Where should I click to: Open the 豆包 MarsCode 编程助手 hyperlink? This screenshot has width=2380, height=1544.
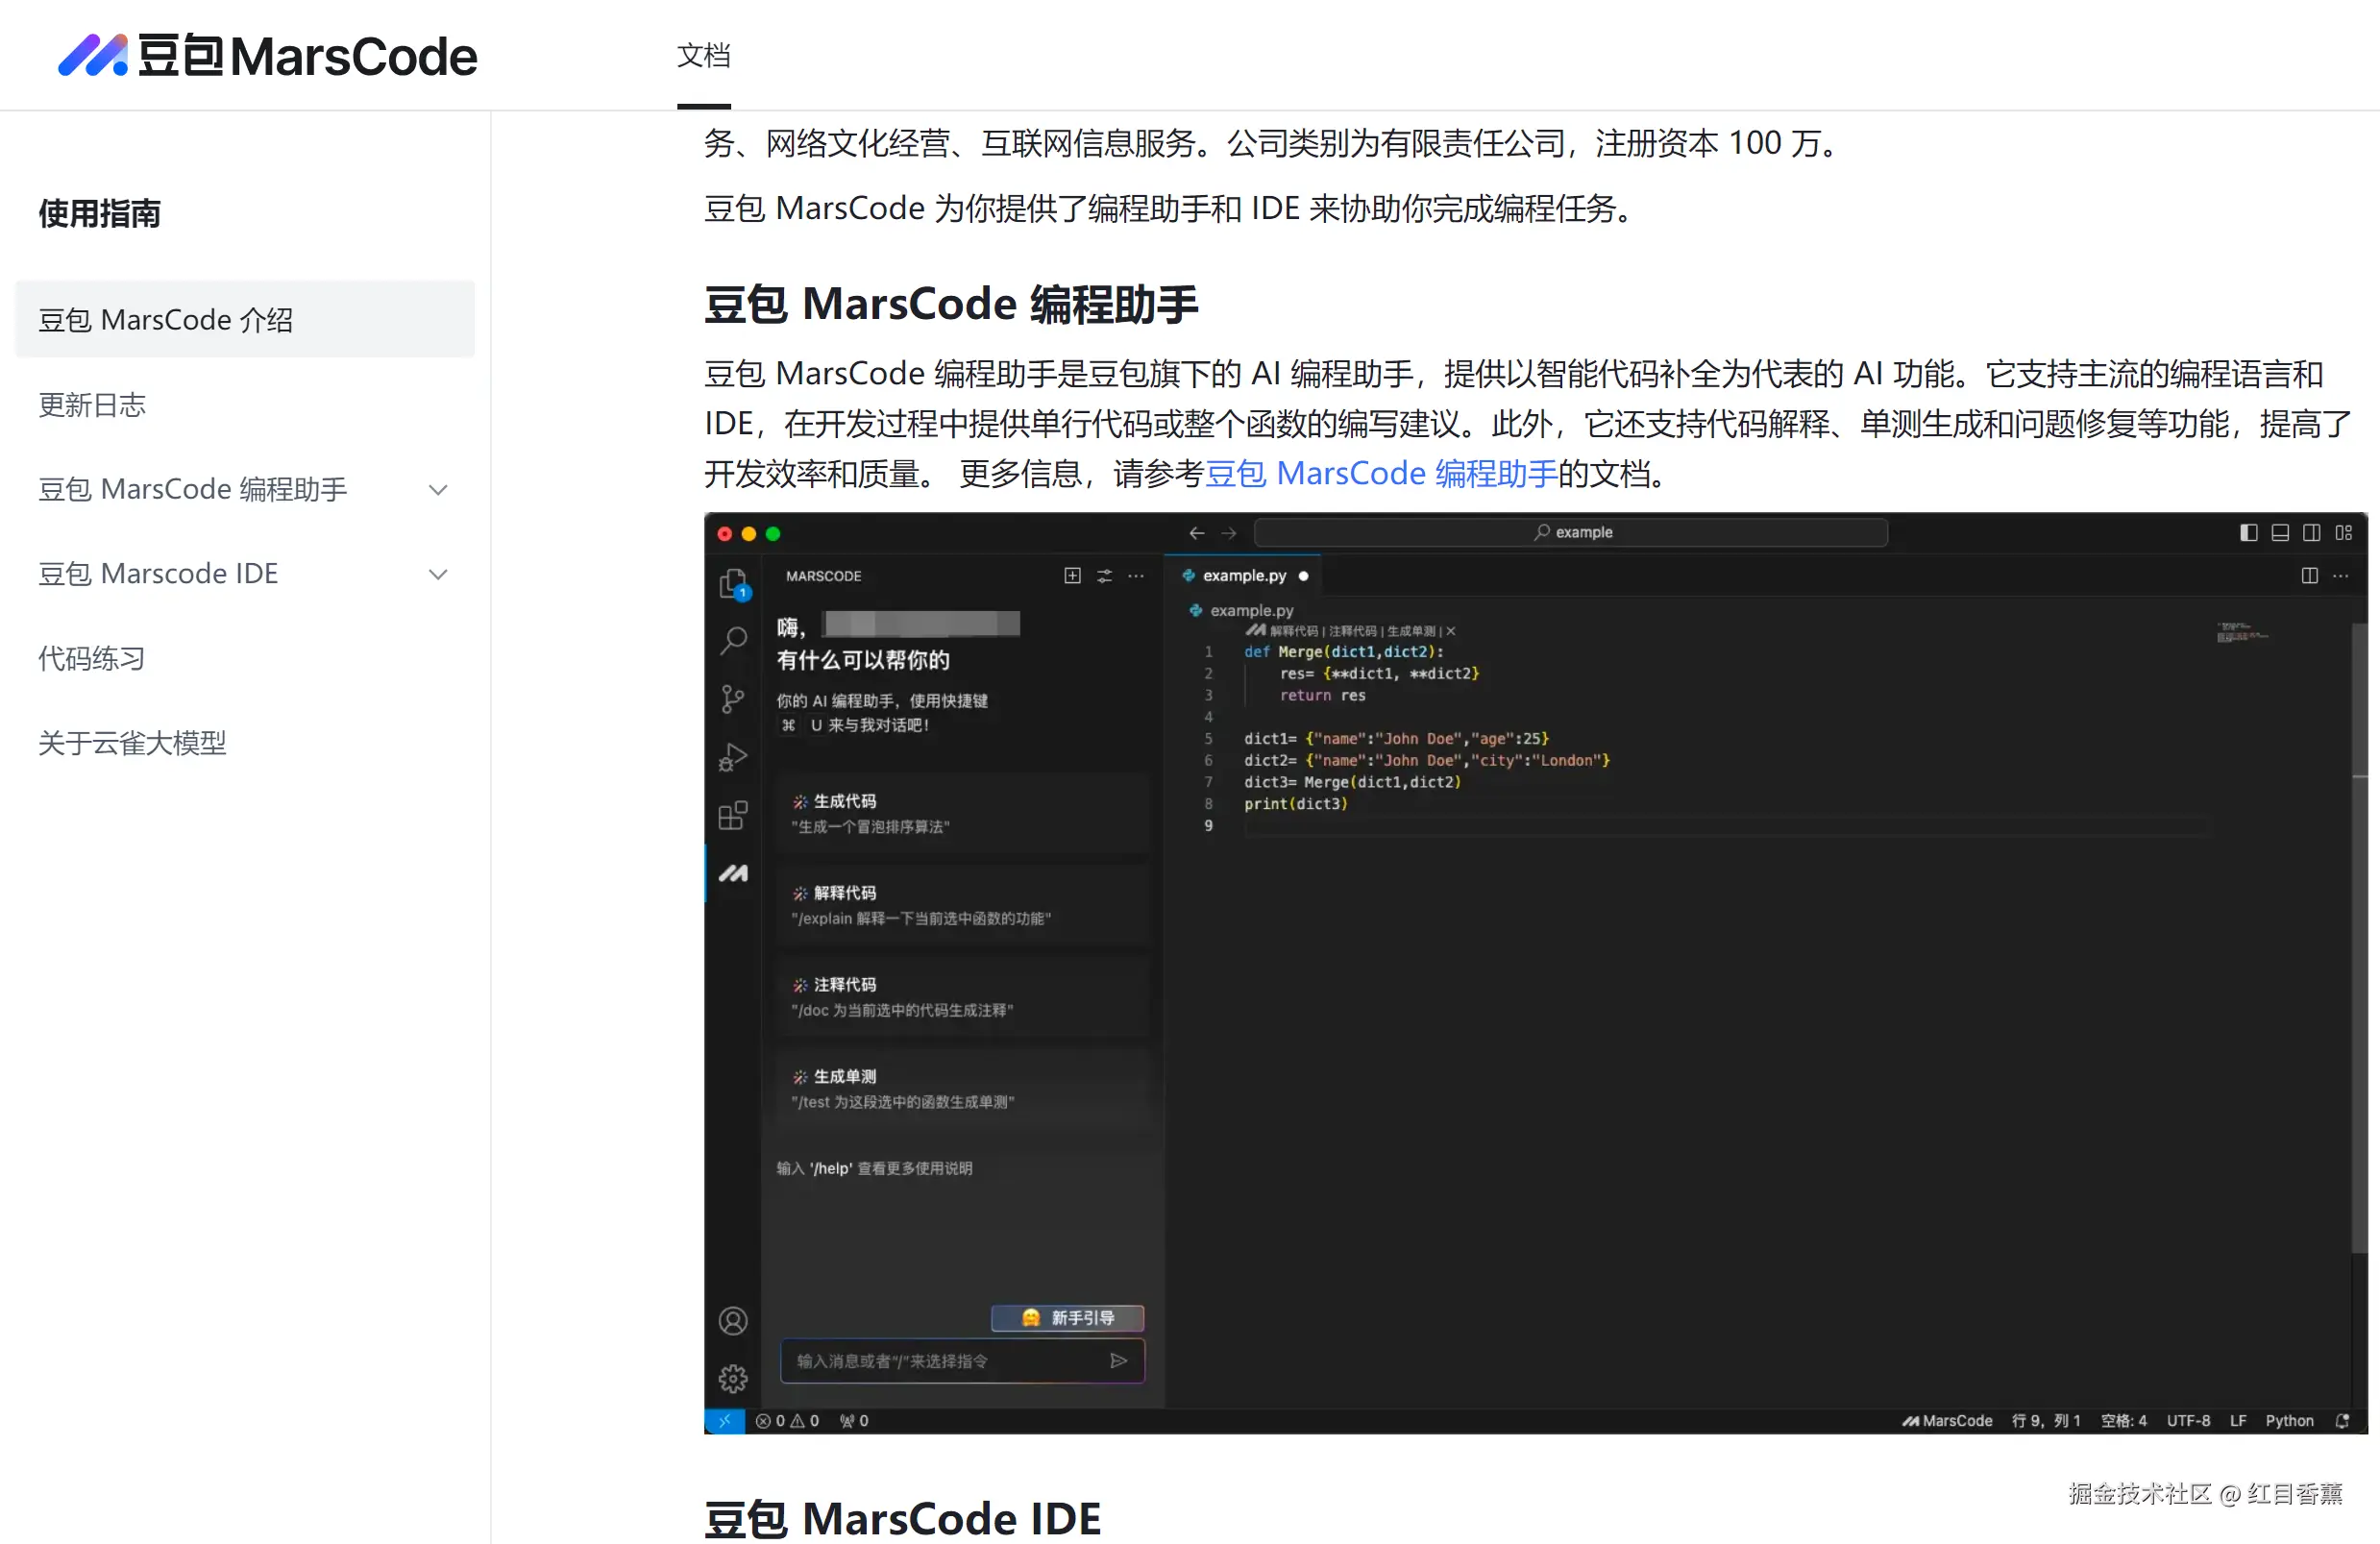point(1380,473)
